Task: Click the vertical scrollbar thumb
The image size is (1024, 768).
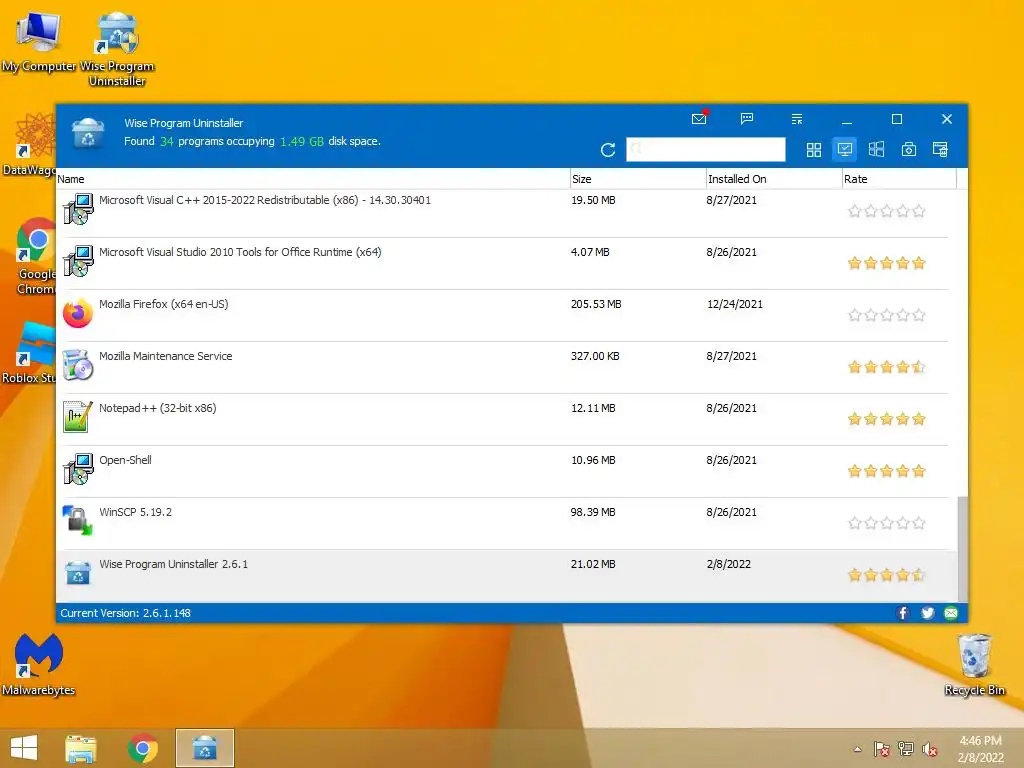Action: point(963,549)
